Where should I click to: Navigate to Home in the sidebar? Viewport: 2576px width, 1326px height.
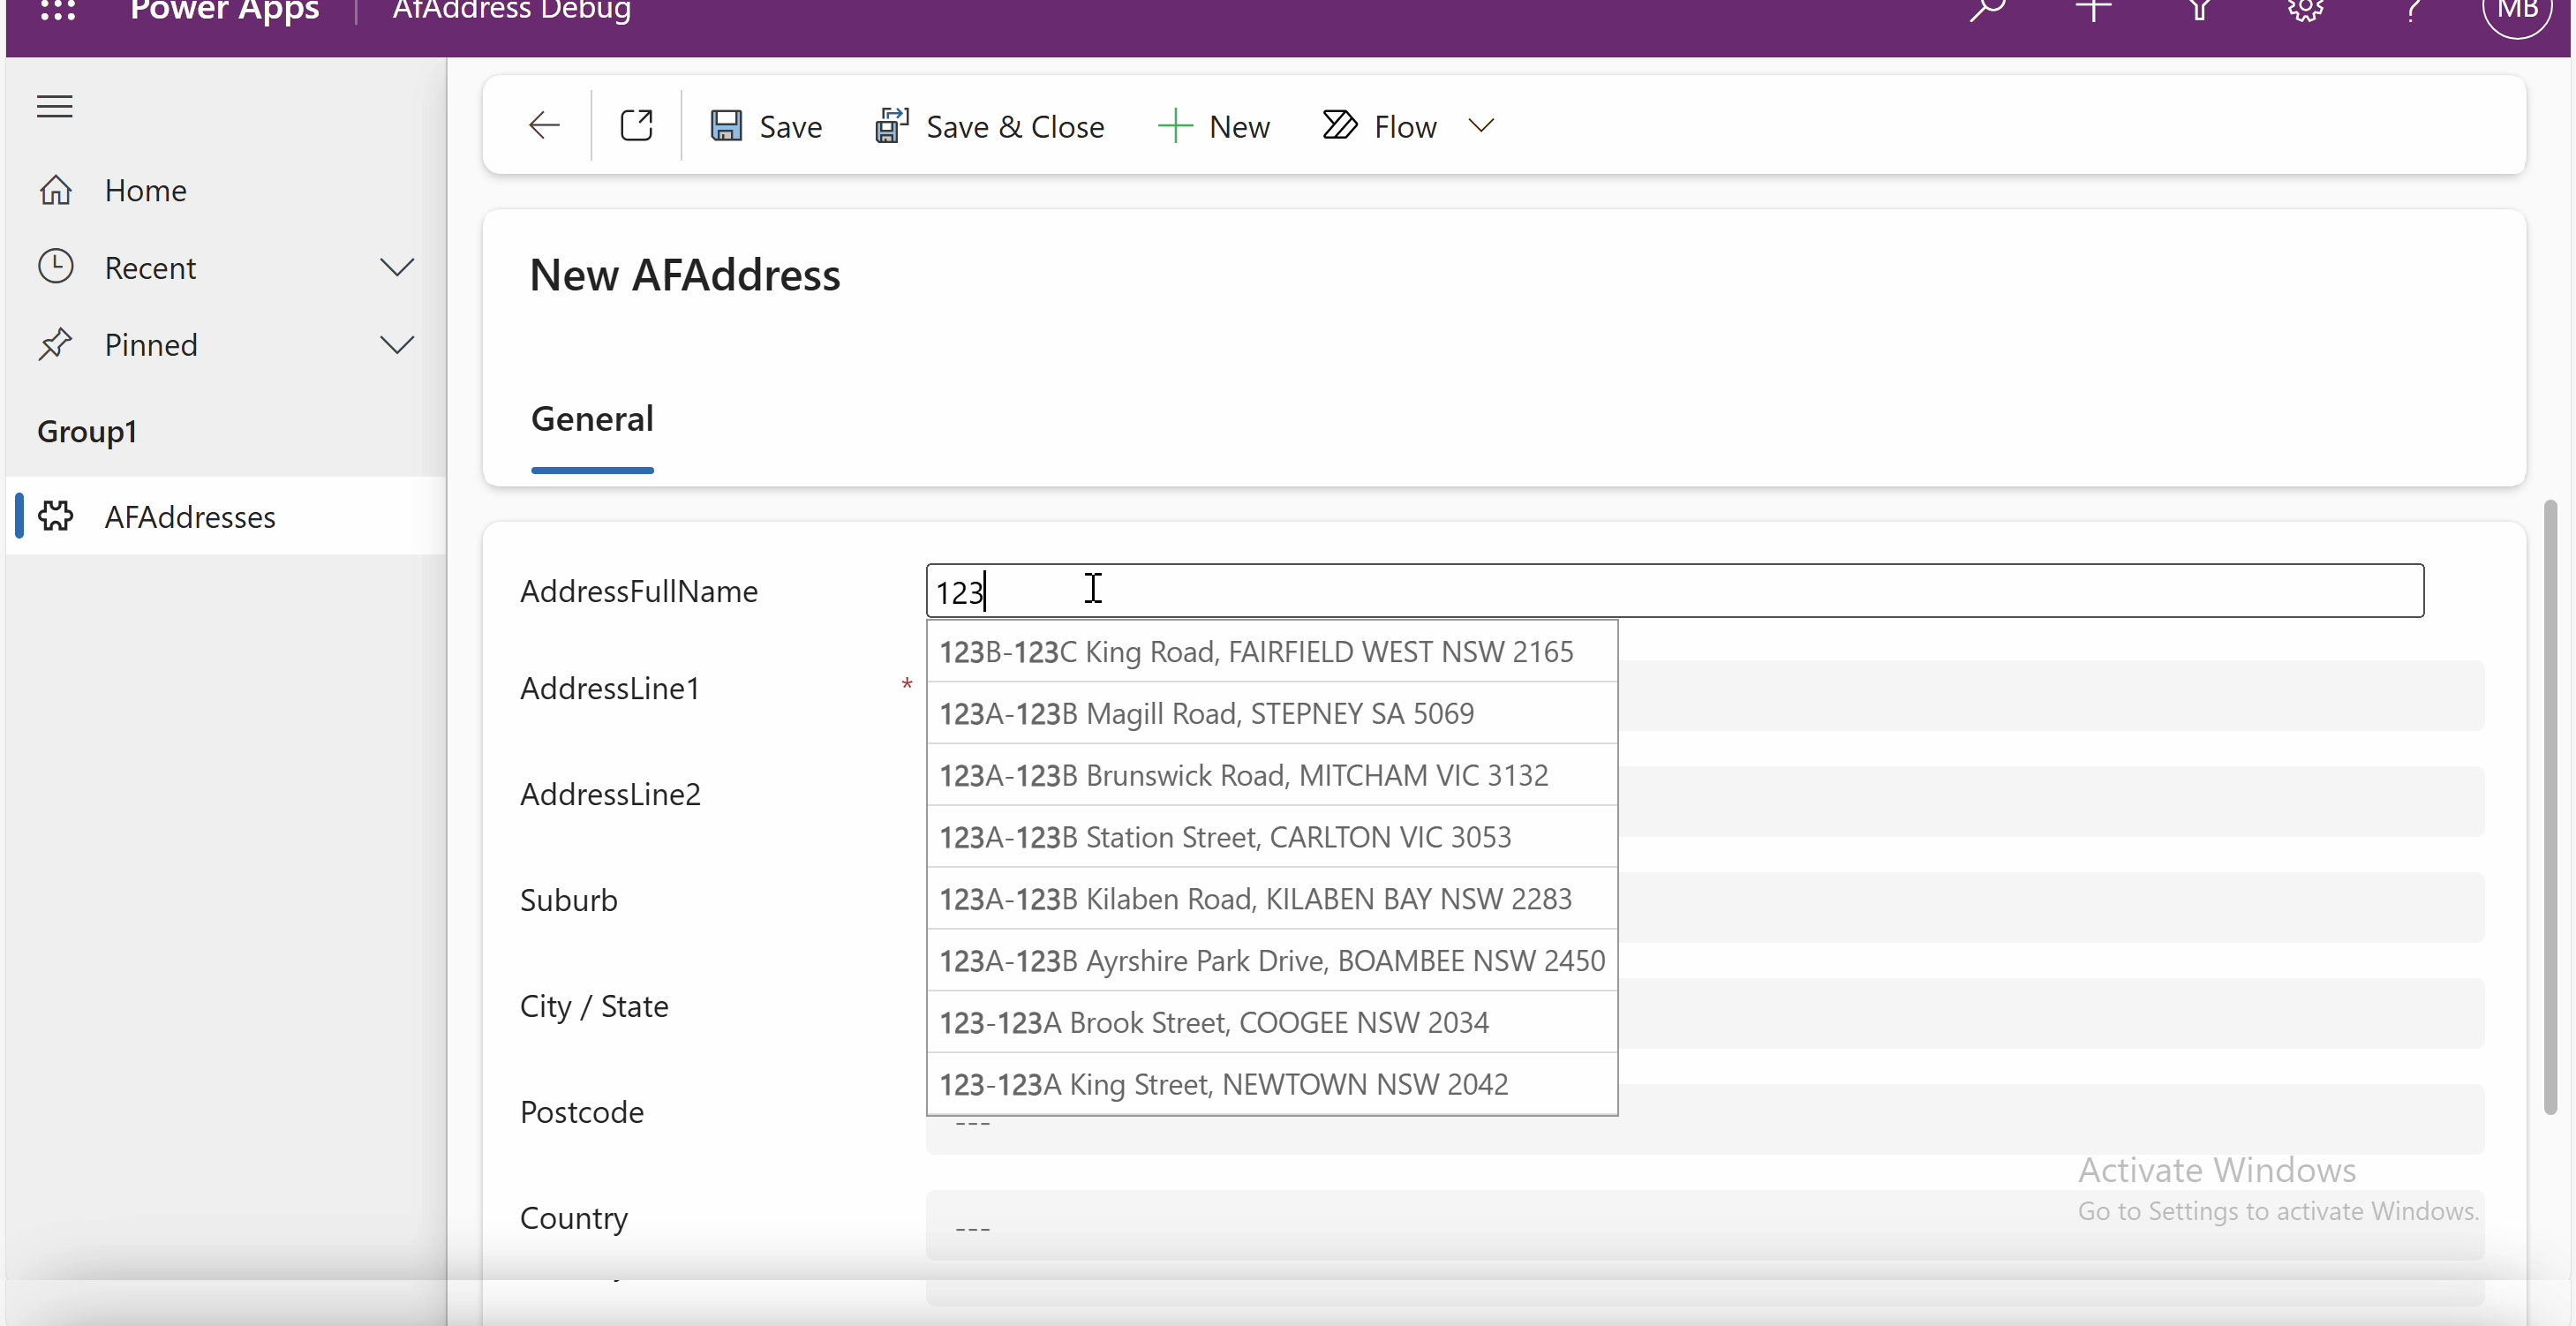tap(146, 190)
